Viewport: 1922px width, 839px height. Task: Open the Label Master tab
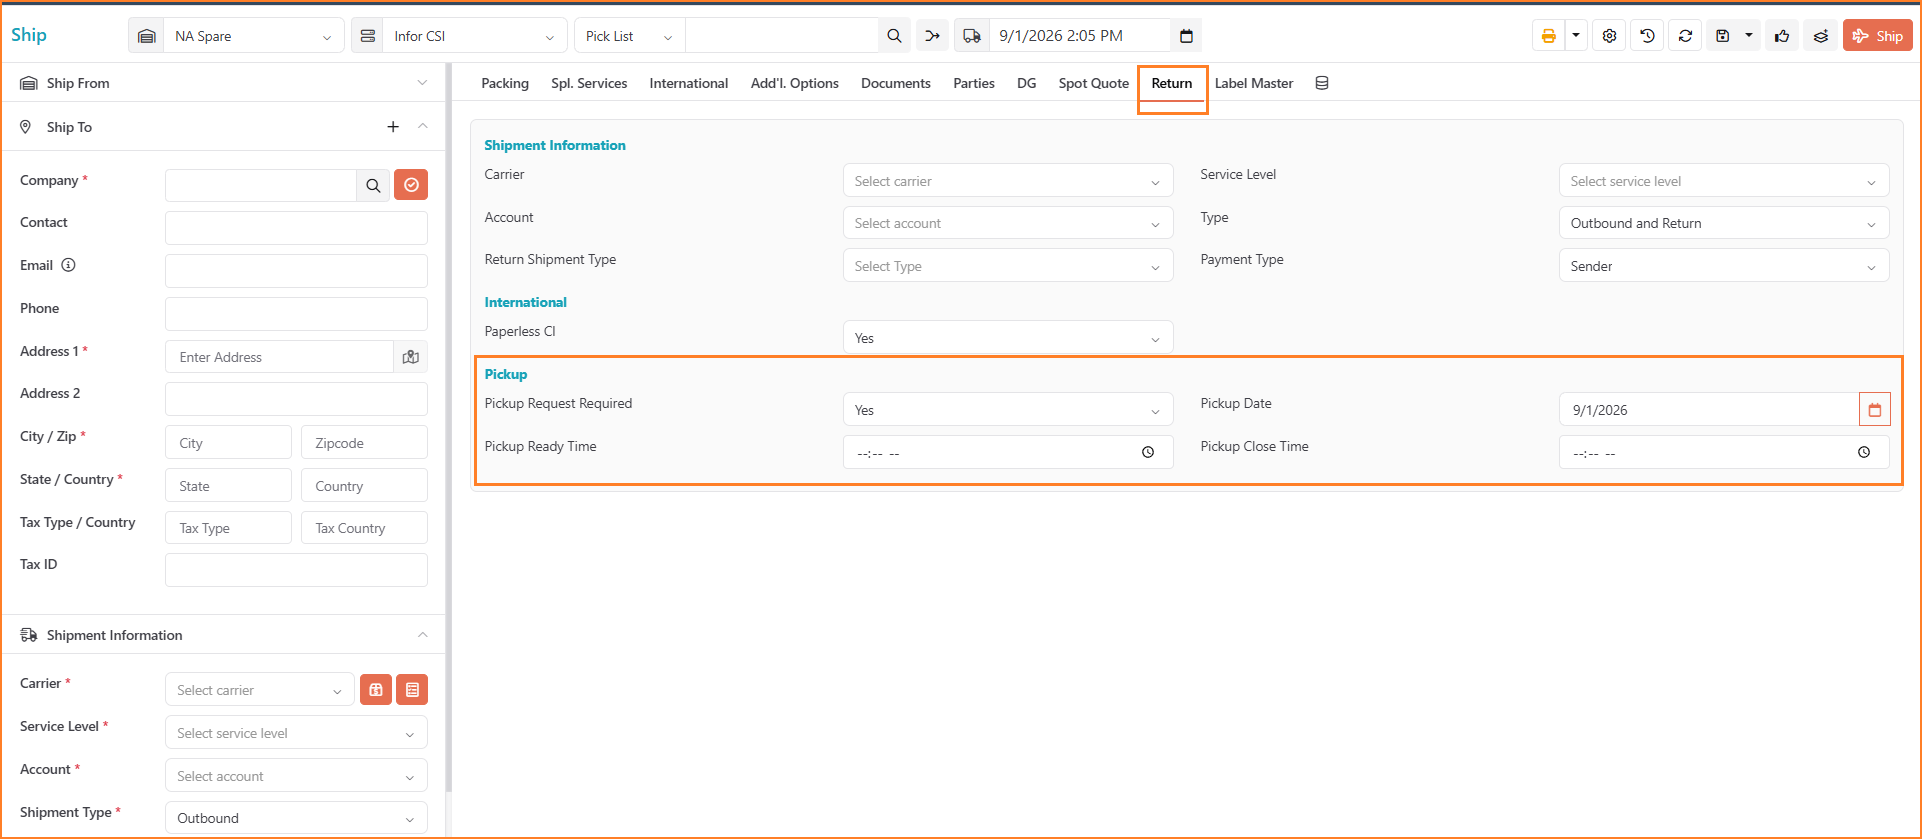pos(1254,83)
